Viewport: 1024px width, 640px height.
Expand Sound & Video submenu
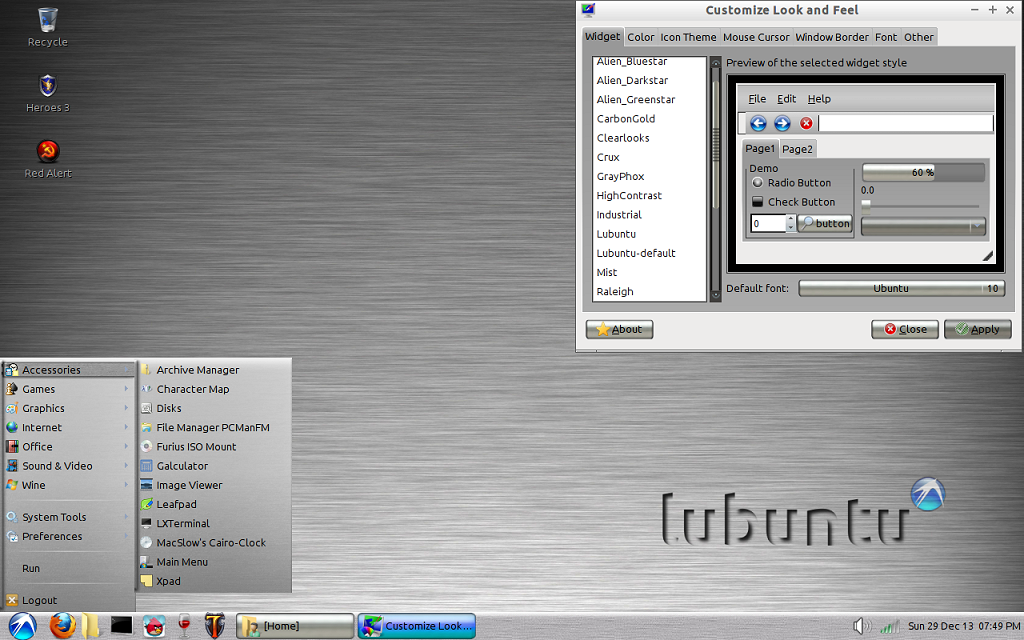click(68, 466)
